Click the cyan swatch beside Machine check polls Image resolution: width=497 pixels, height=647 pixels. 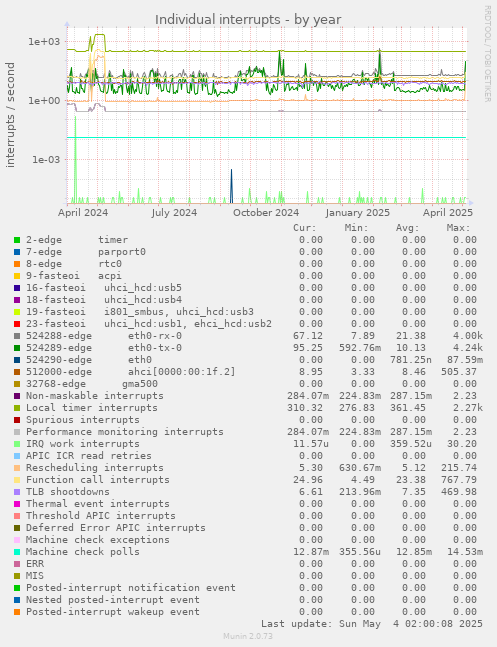click(x=17, y=552)
